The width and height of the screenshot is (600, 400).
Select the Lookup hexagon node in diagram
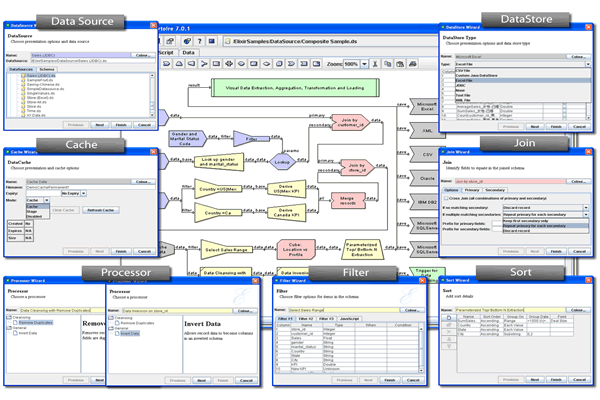click(x=282, y=162)
